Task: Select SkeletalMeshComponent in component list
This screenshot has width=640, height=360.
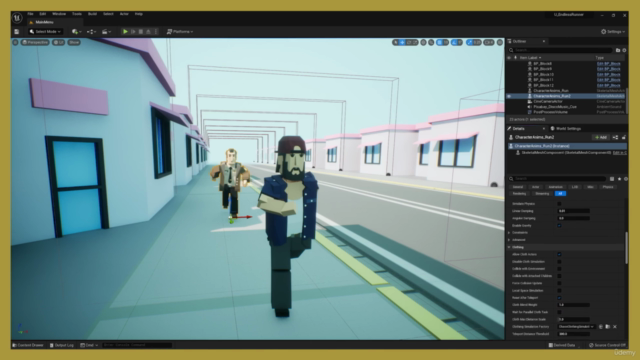Action: 567,153
